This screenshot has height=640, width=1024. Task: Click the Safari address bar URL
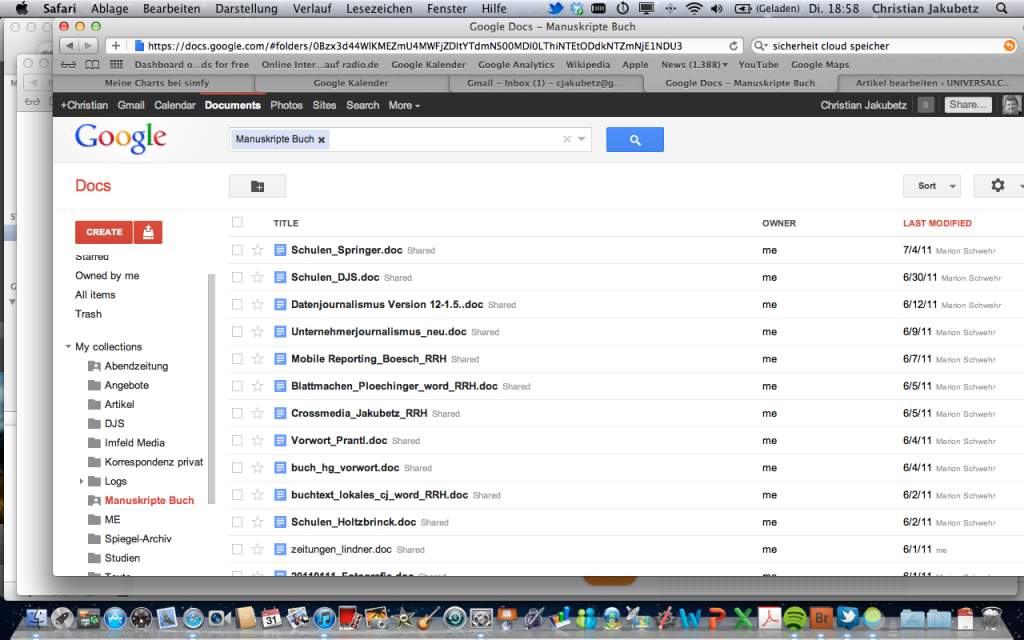pos(415,46)
